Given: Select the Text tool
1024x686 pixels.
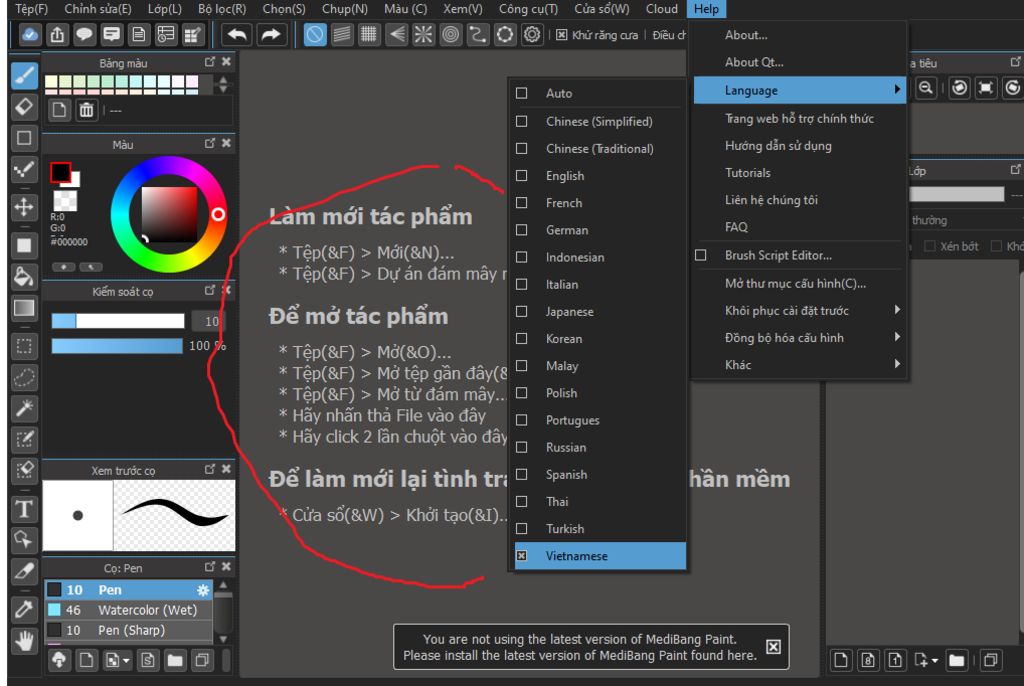Looking at the screenshot, I should point(24,509).
